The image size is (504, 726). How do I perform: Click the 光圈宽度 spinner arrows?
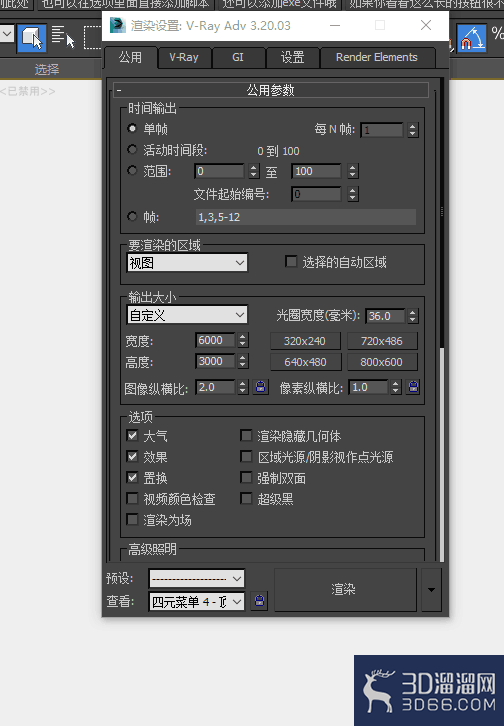(413, 316)
